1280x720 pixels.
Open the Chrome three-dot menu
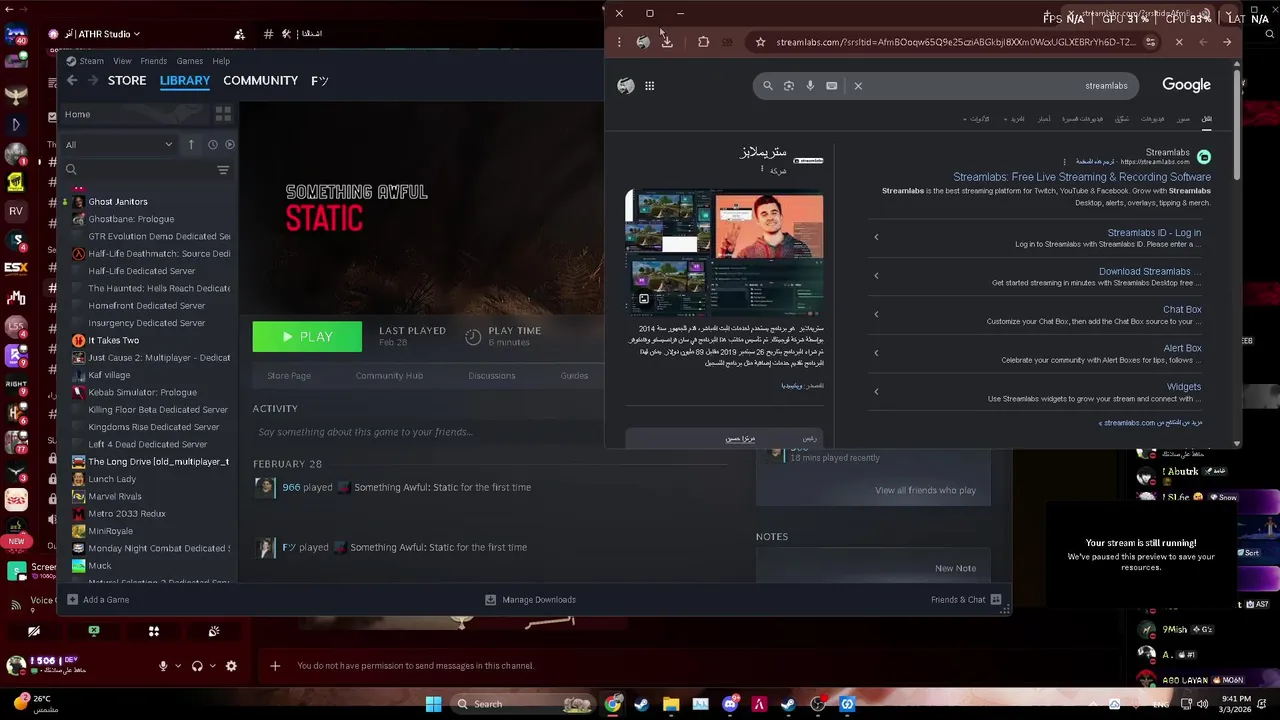pos(619,42)
